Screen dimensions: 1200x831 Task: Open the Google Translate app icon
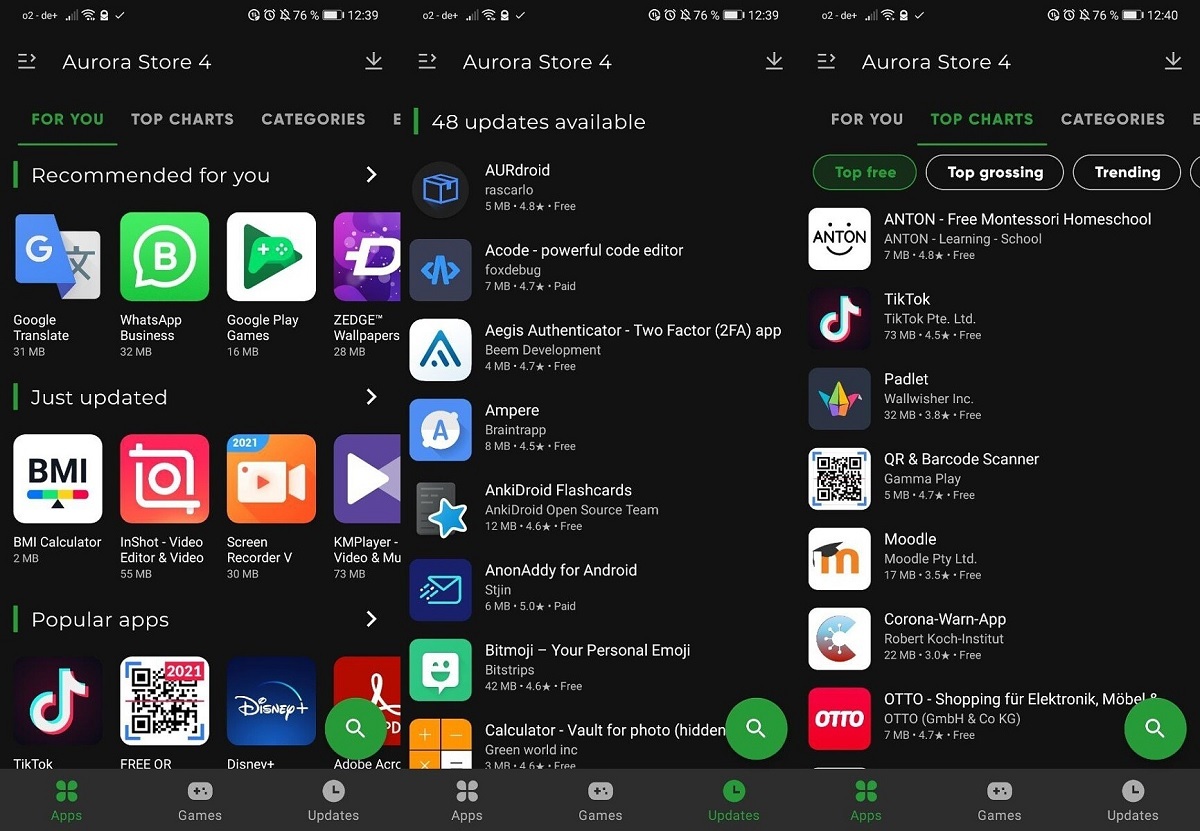57,257
